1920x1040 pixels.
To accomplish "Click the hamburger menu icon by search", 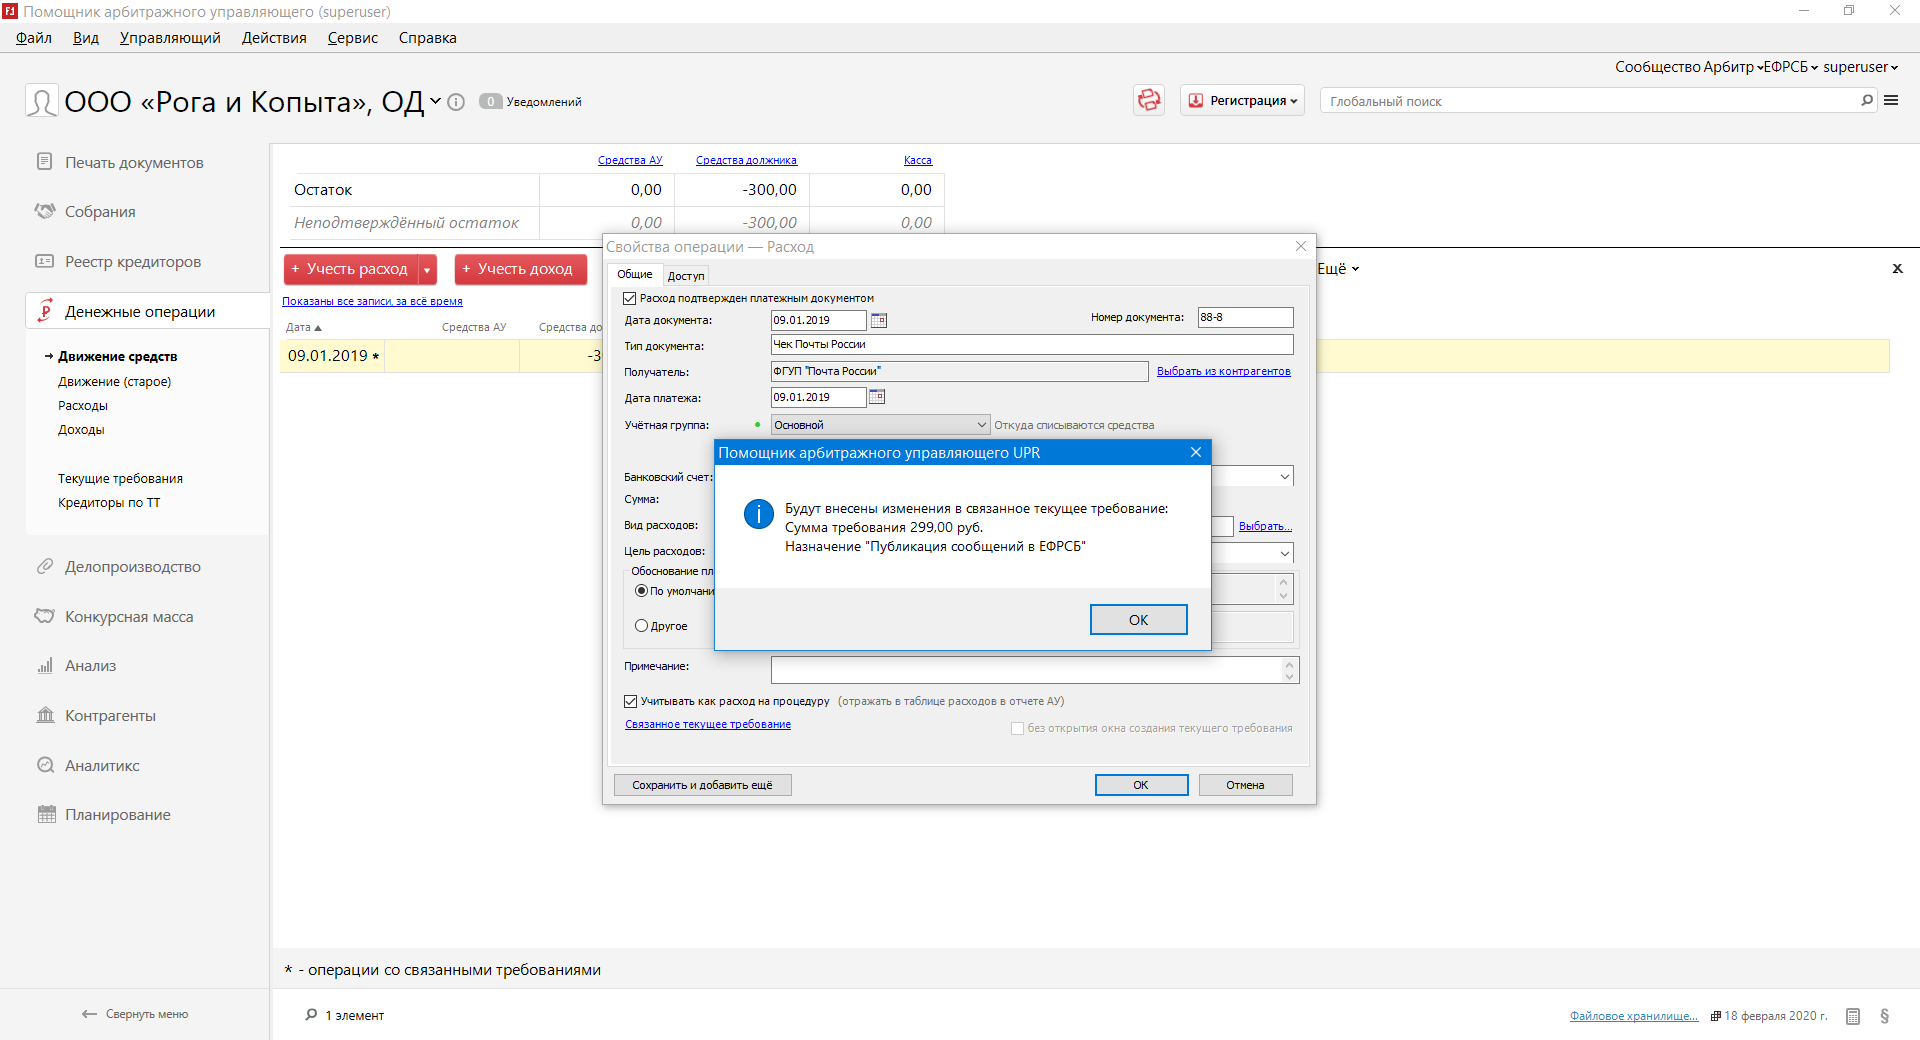I will tap(1891, 100).
